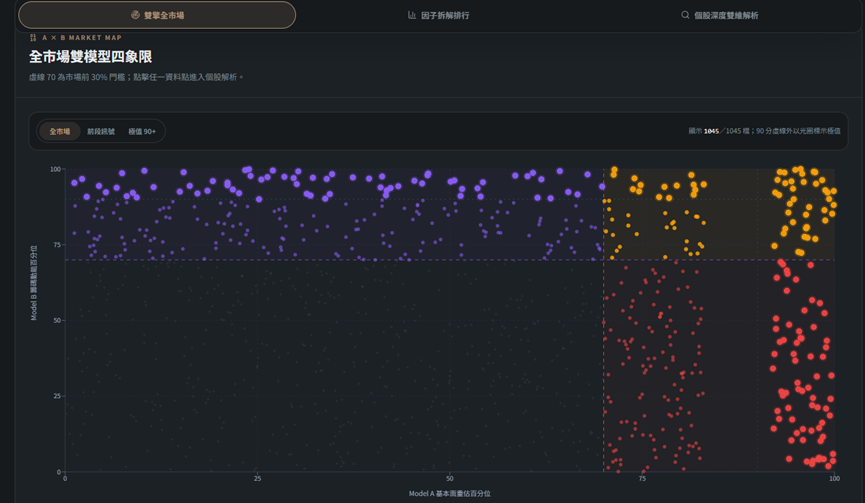Click the bar chart icon beside 因子拆解排行
Image resolution: width=865 pixels, height=503 pixels.
(412, 15)
